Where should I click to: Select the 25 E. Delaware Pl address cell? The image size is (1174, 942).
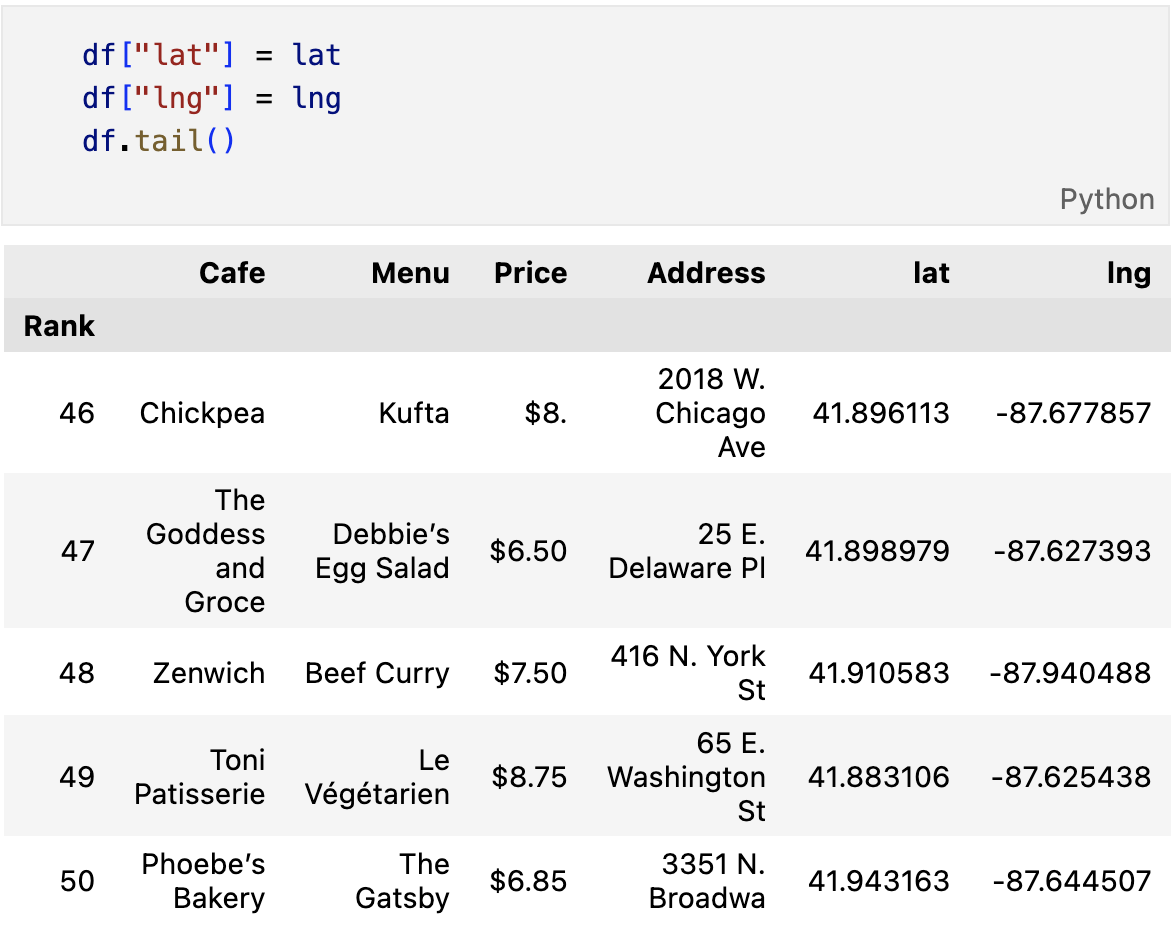687,551
